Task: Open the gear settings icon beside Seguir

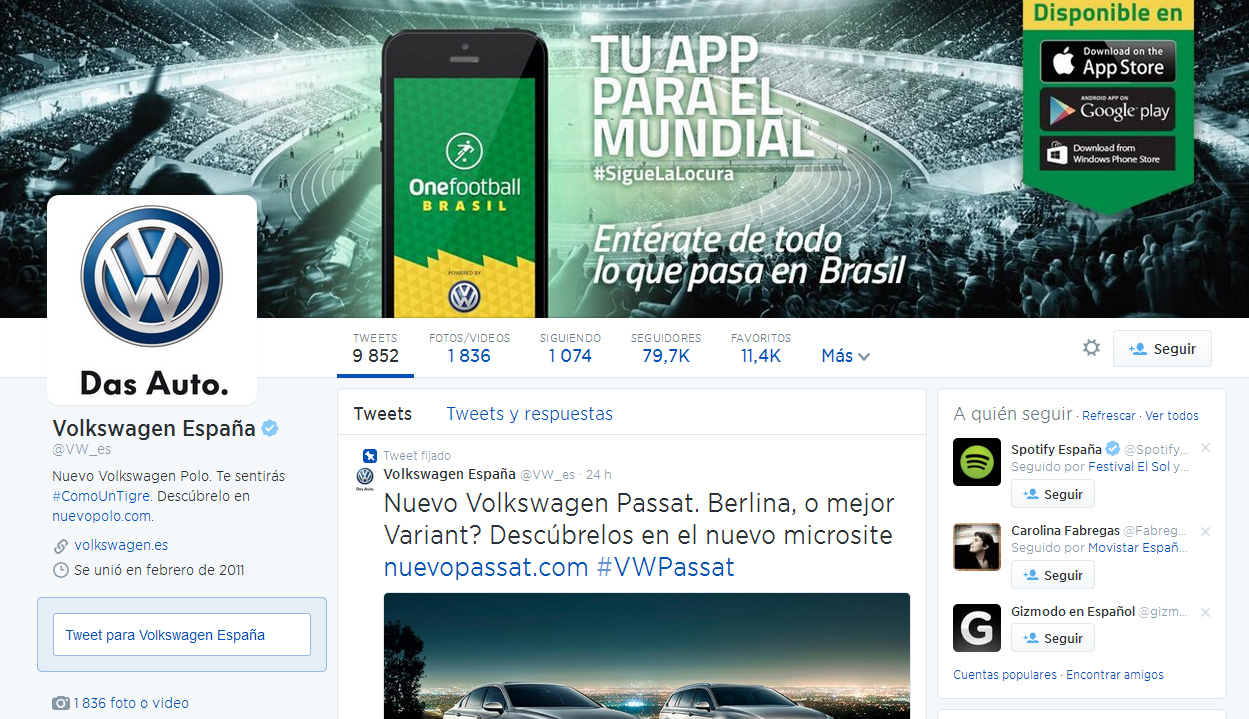Action: point(1091,348)
